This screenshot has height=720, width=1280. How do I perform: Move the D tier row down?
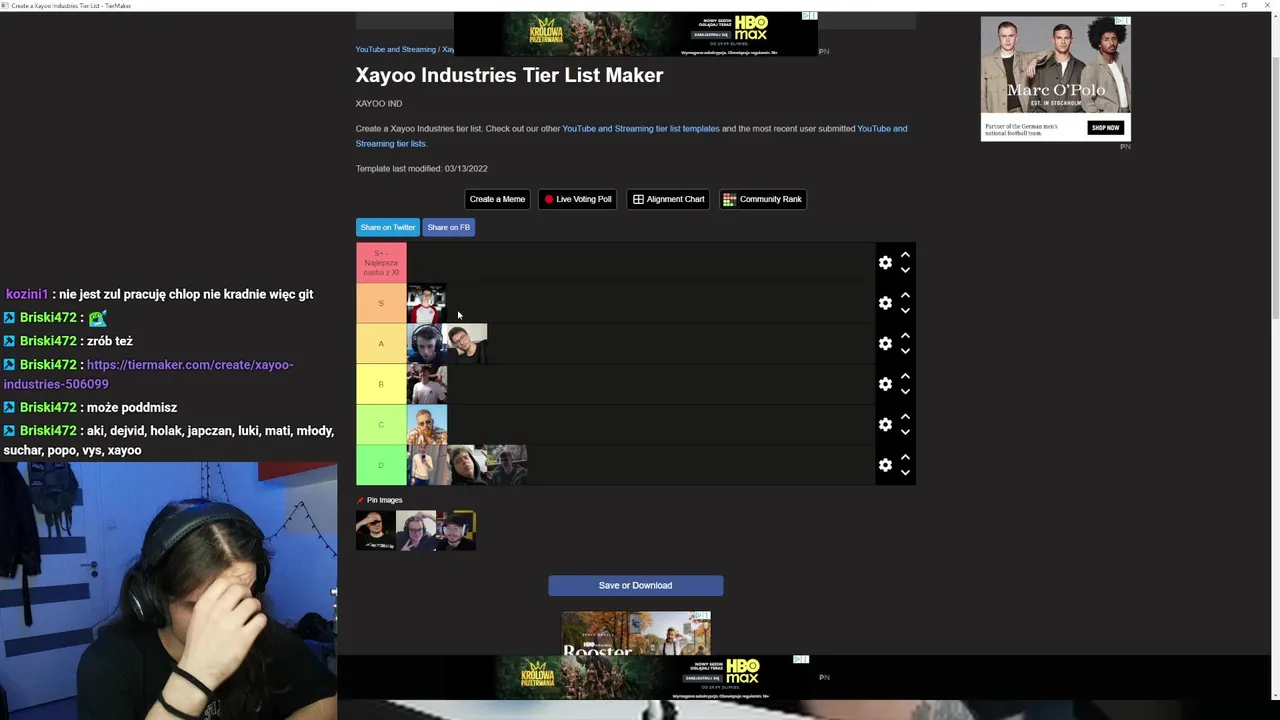905,473
